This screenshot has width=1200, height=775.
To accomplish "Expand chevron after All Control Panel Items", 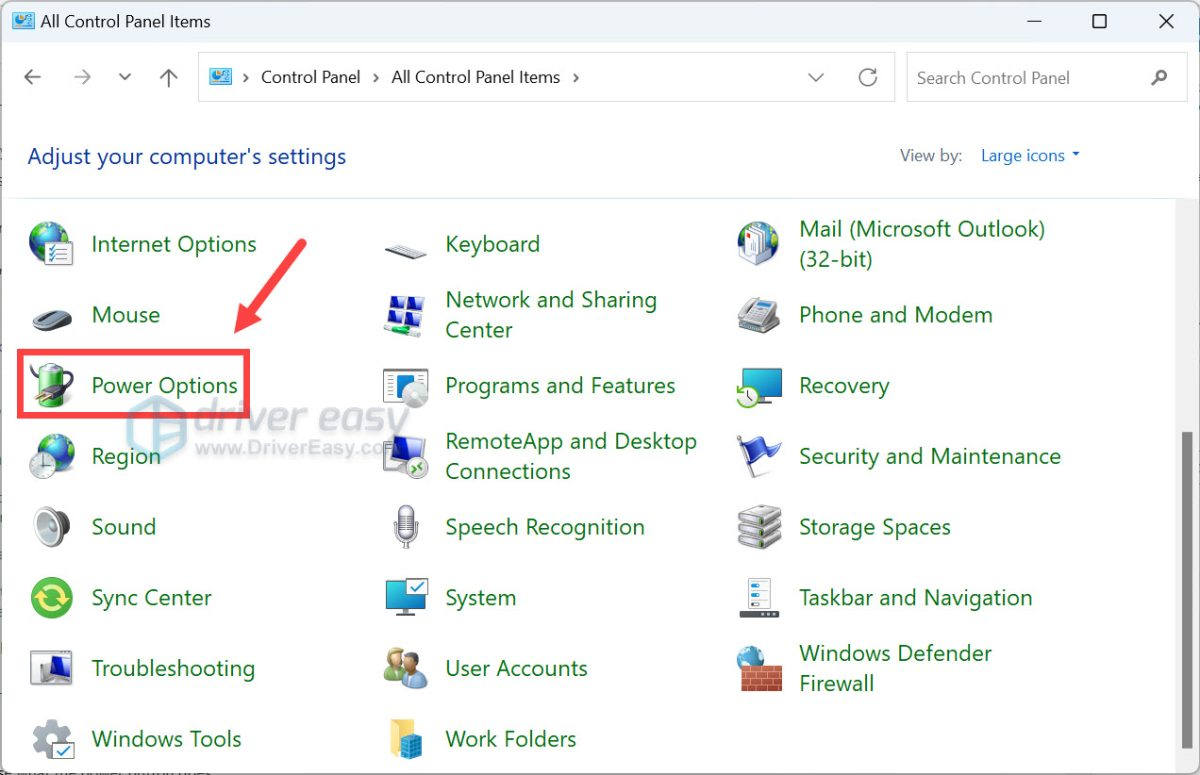I will (x=575, y=77).
